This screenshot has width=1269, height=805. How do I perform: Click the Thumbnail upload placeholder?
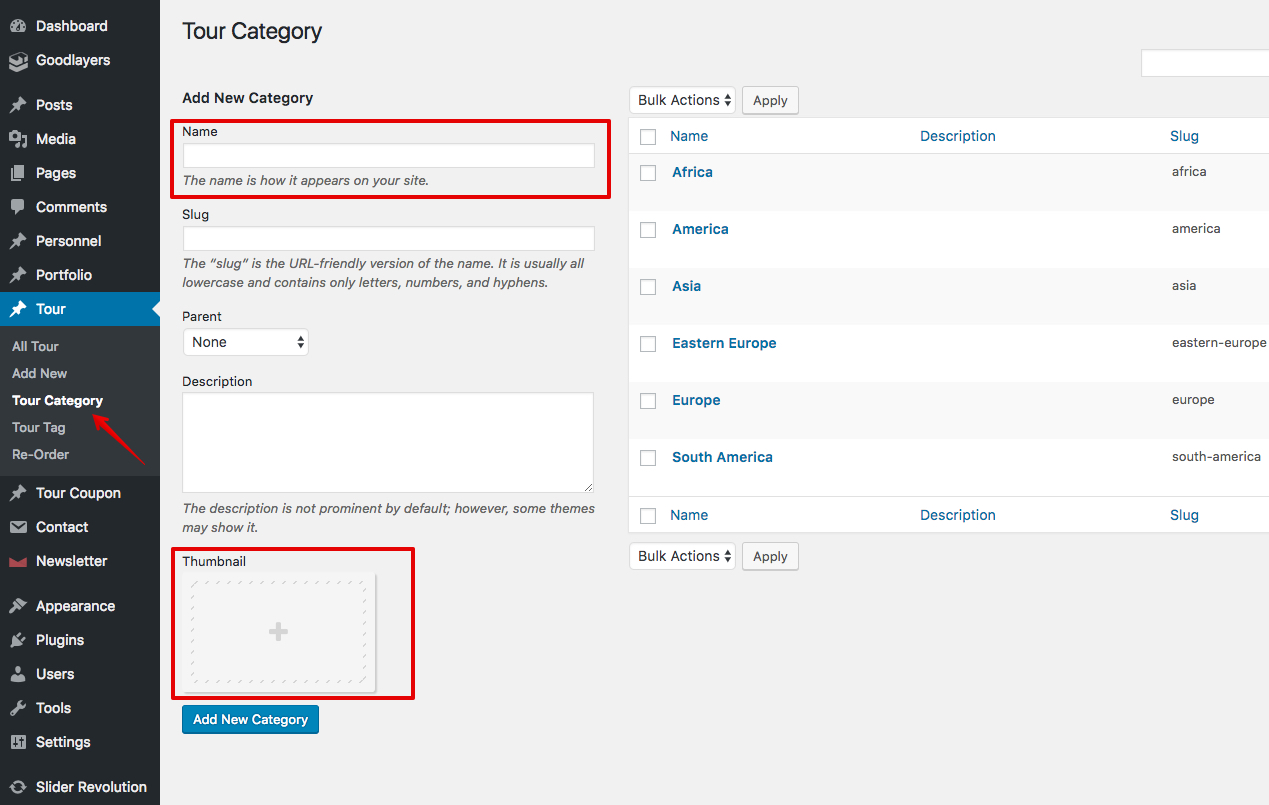(279, 632)
